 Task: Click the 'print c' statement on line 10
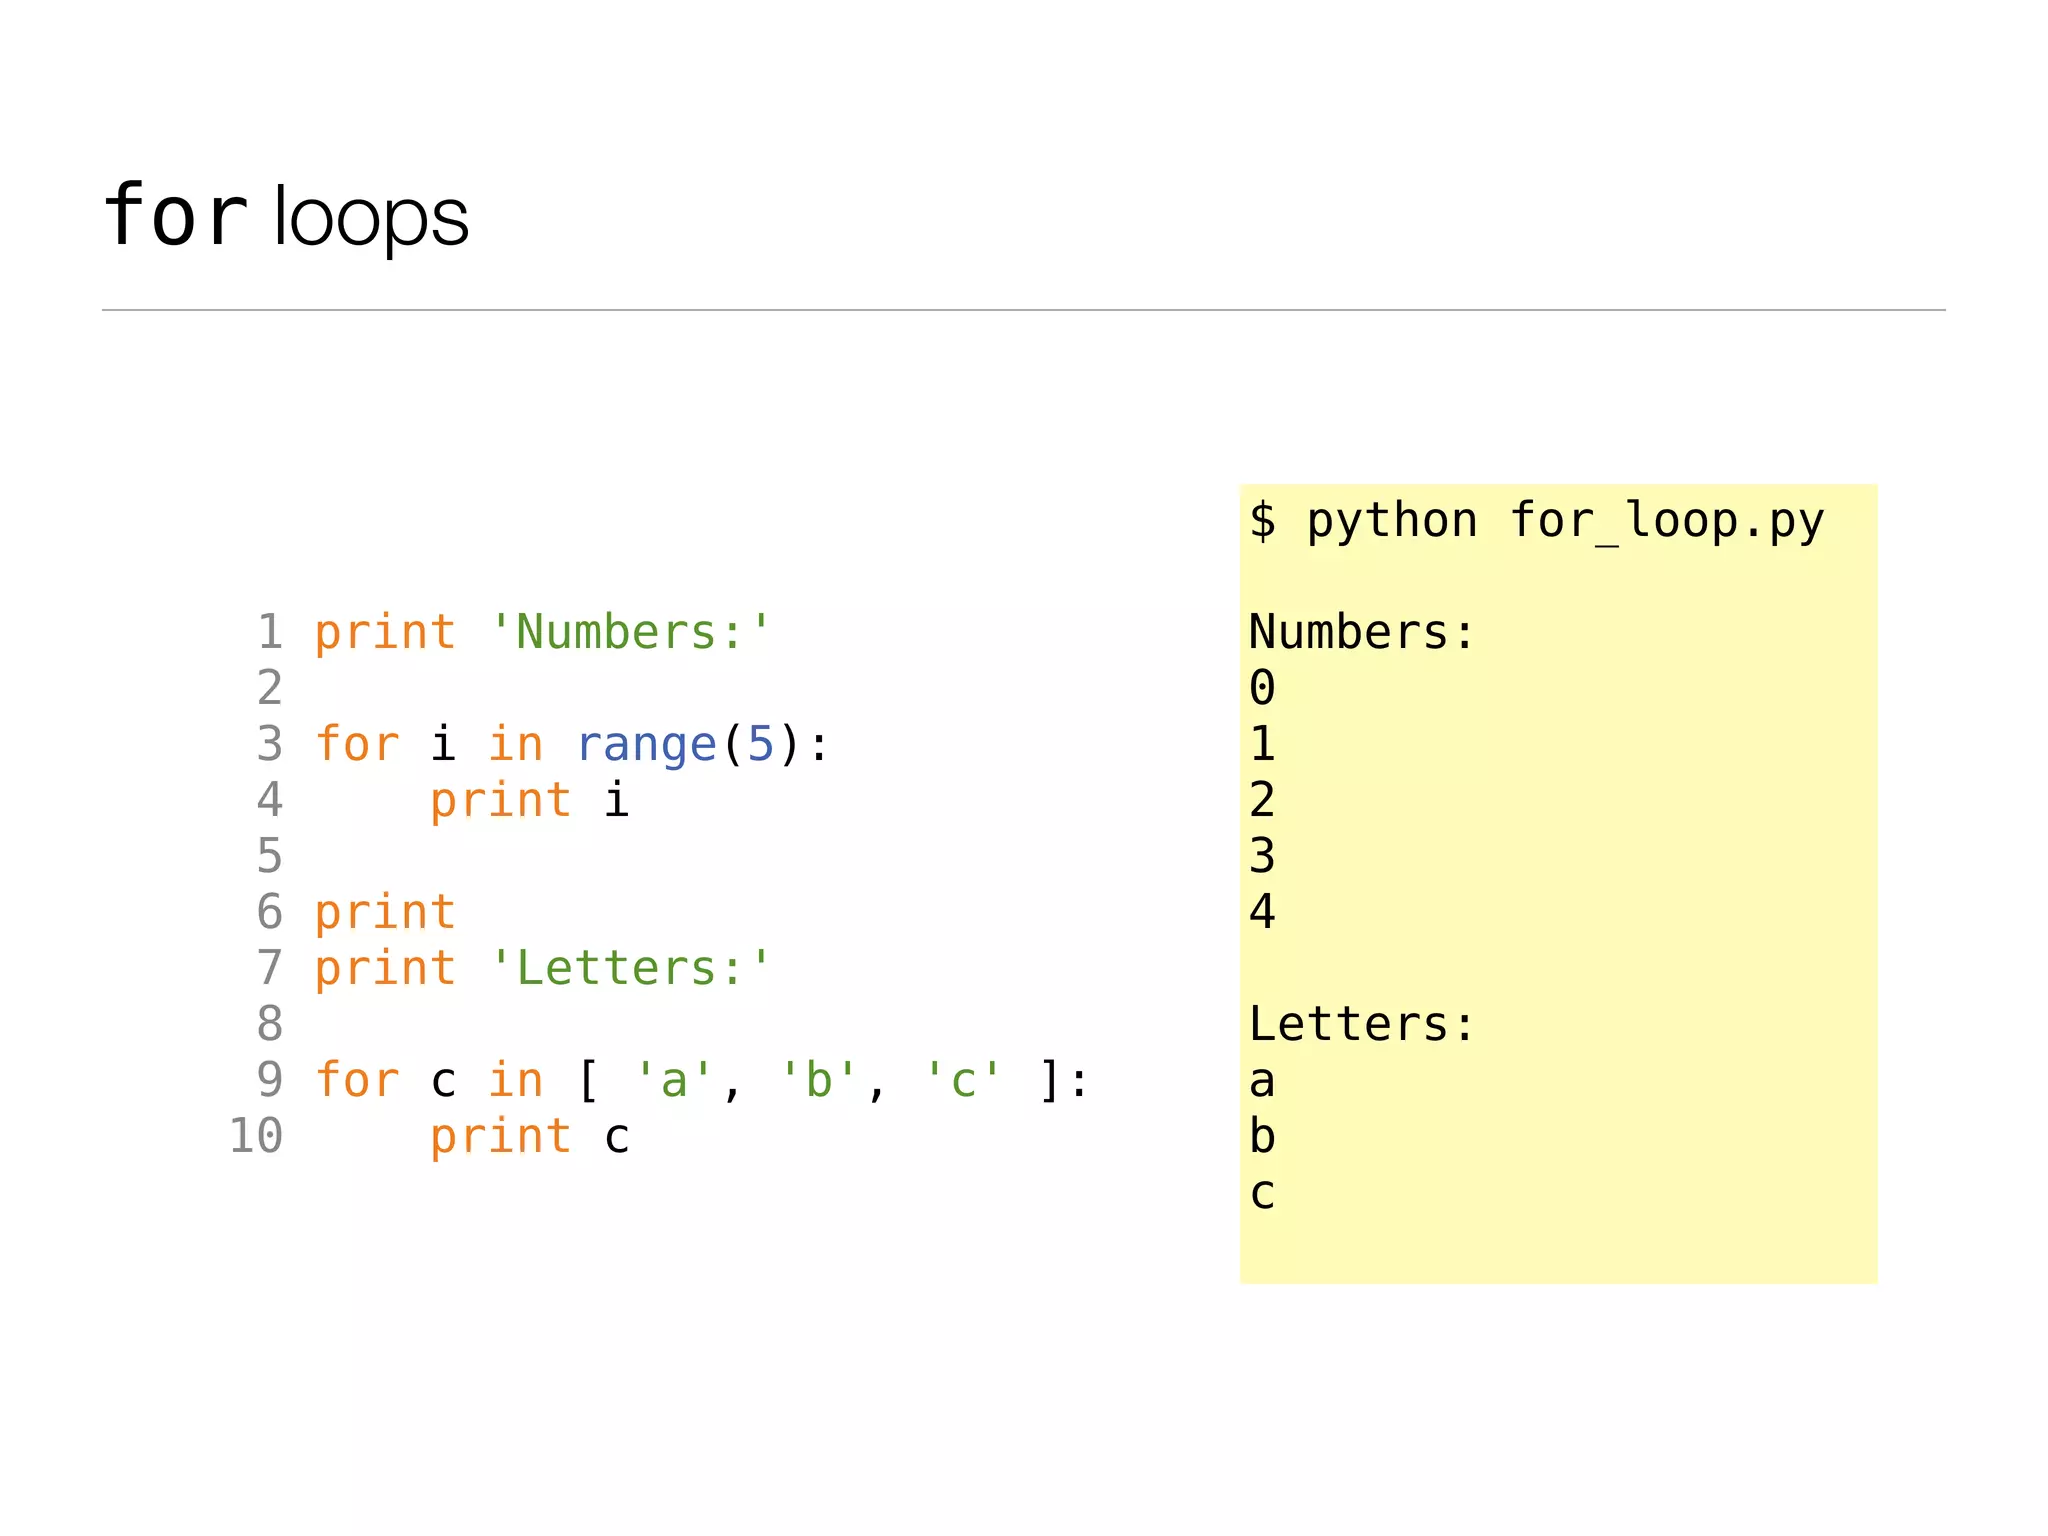(529, 1136)
